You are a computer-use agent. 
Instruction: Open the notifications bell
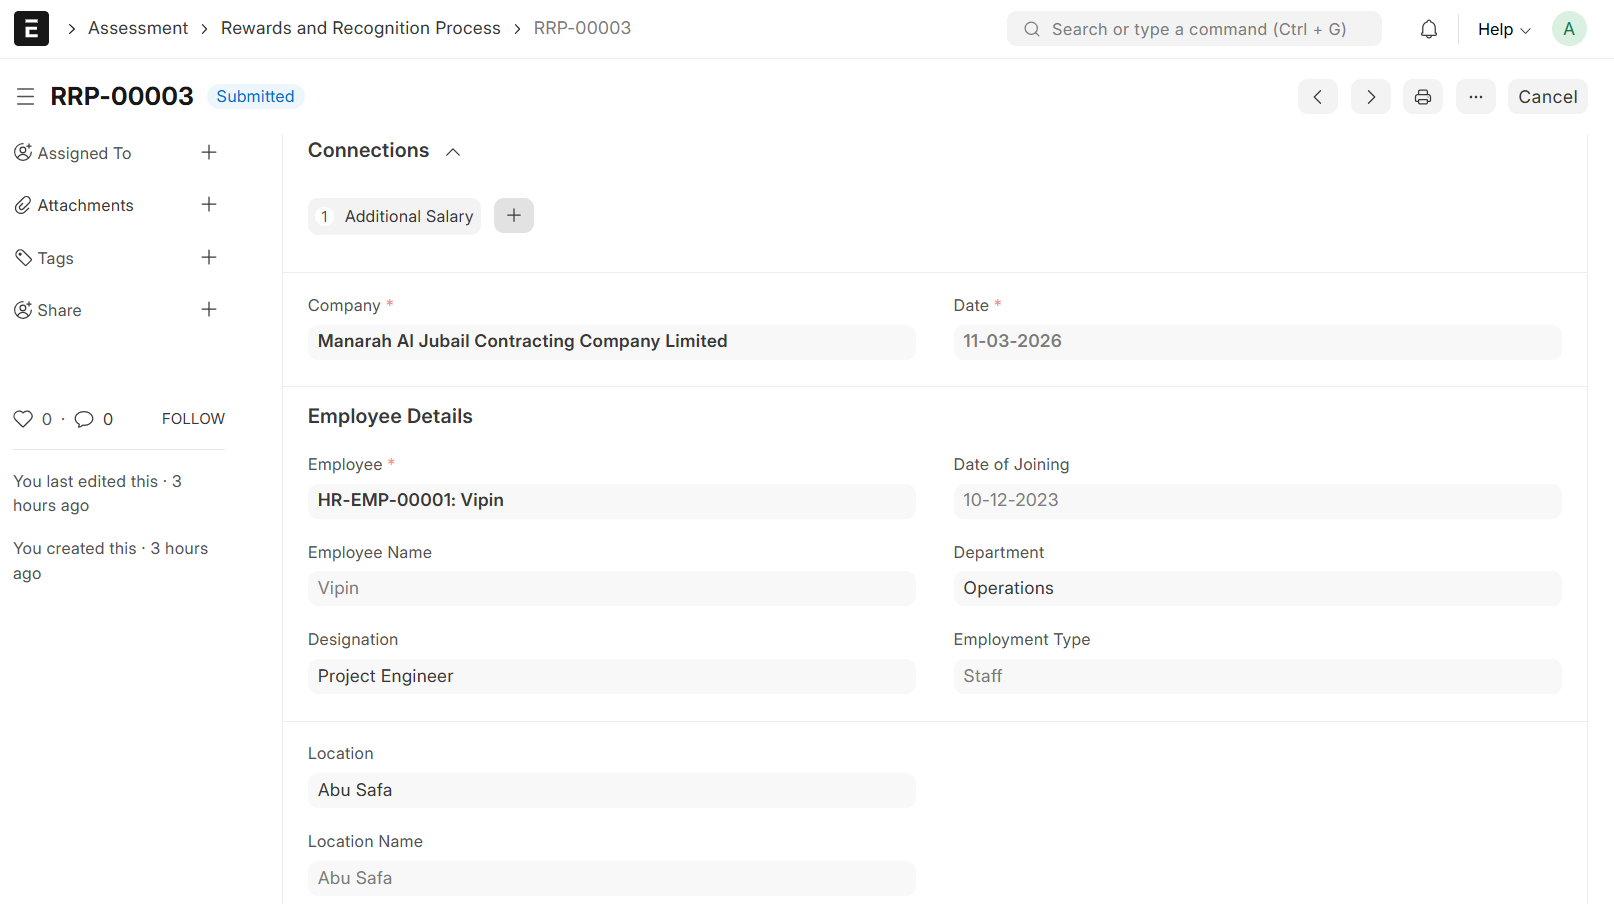click(x=1428, y=29)
